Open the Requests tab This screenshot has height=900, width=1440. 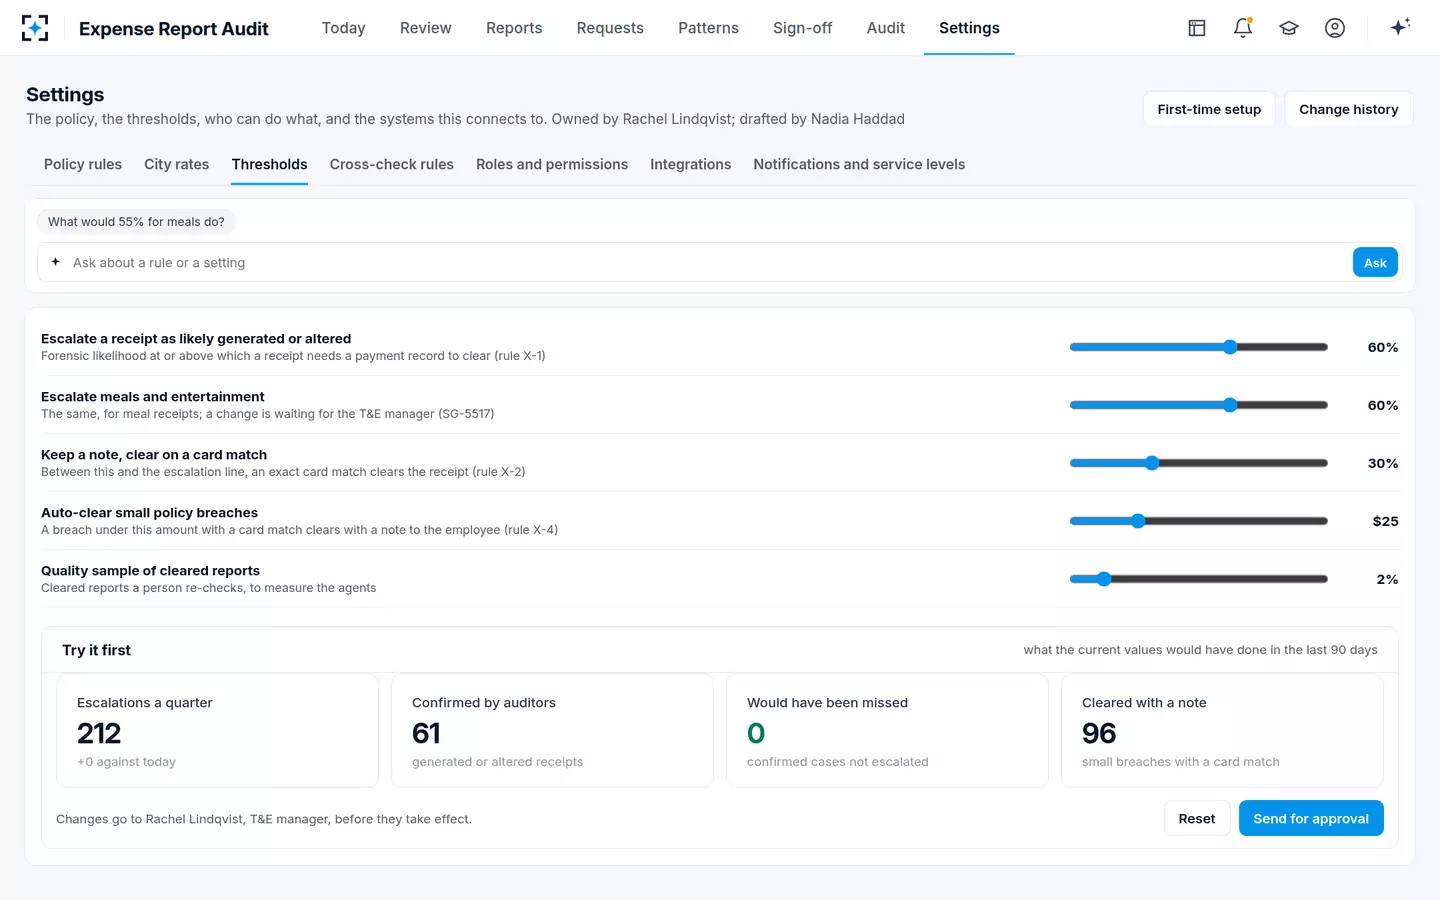coord(610,28)
